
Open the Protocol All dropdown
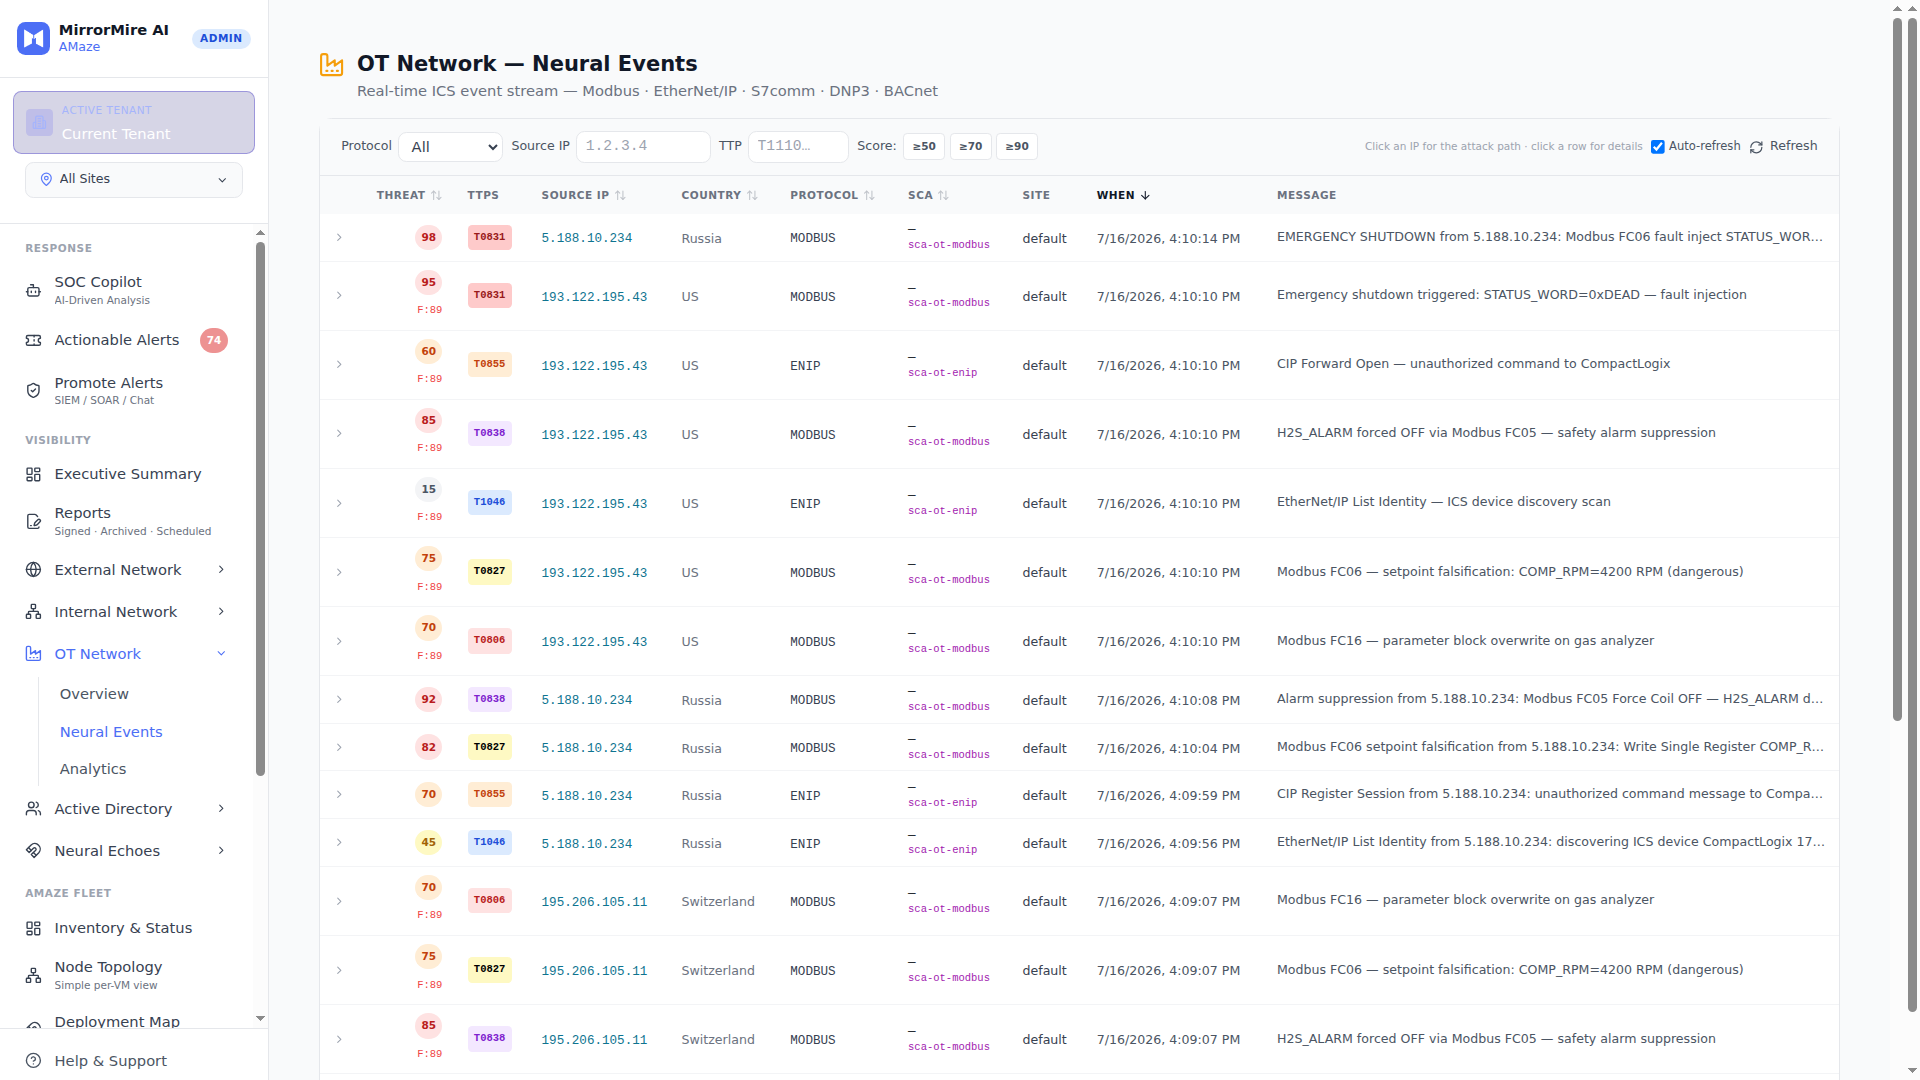coord(450,147)
